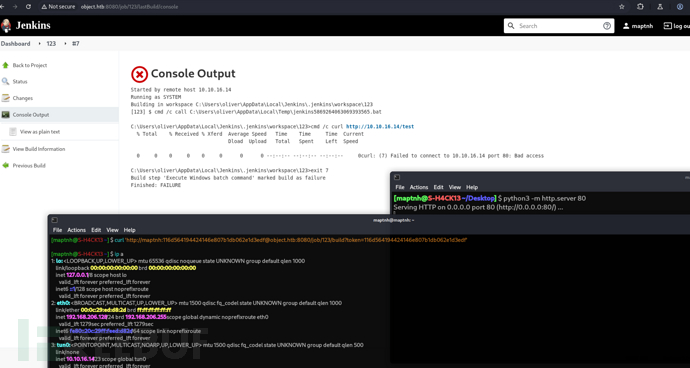Click the browser reload icon
This screenshot has height=368, width=690.
(29, 7)
